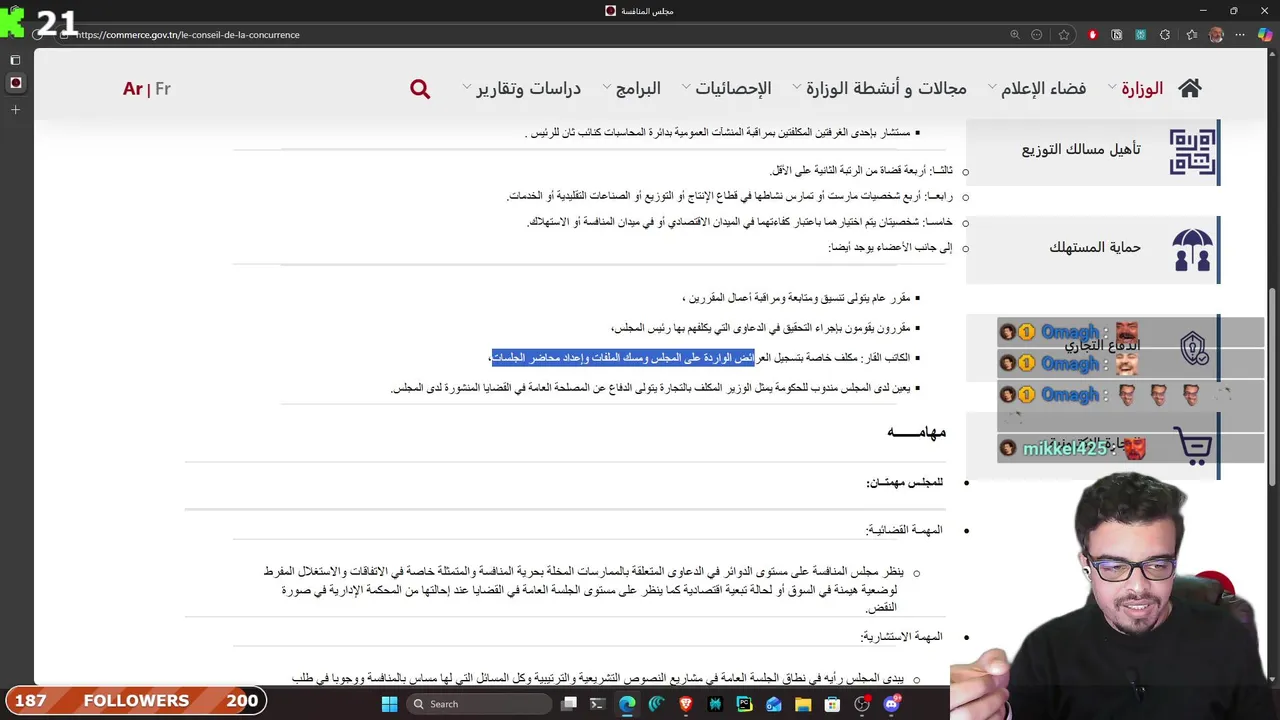
Task: Click the umbrella consumer protection icon
Action: 1192,250
